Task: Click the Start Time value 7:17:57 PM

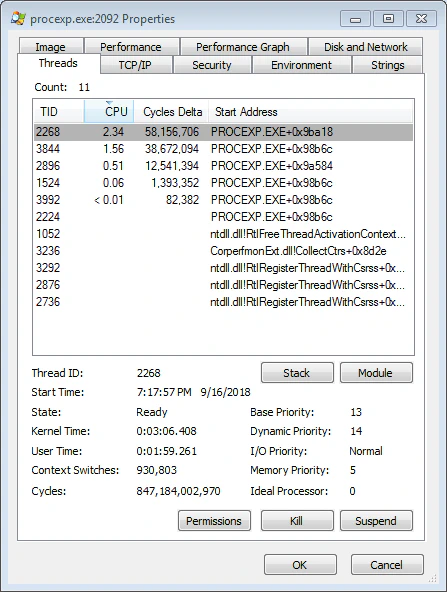Action: pyautogui.click(x=164, y=392)
